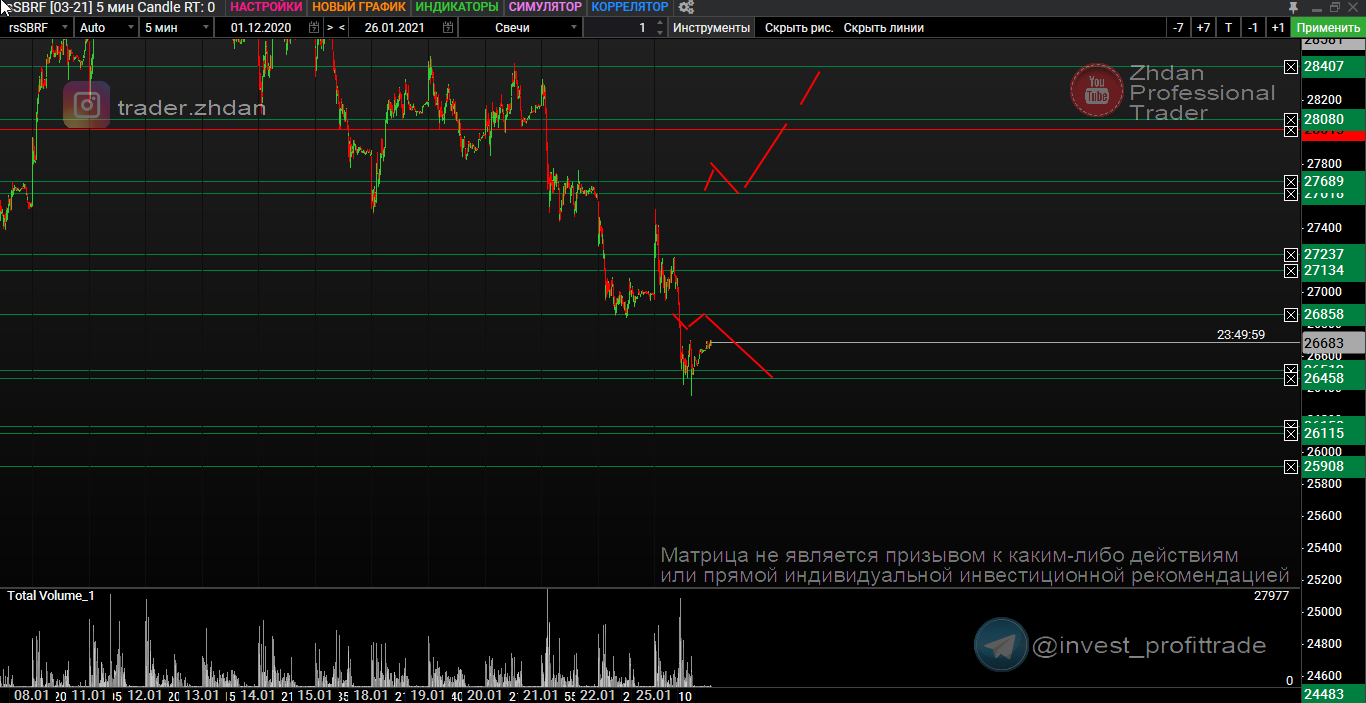Screen dimensions: 1366x703
Task: Click the countdown timer 23:49:59
Action: pos(1241,335)
